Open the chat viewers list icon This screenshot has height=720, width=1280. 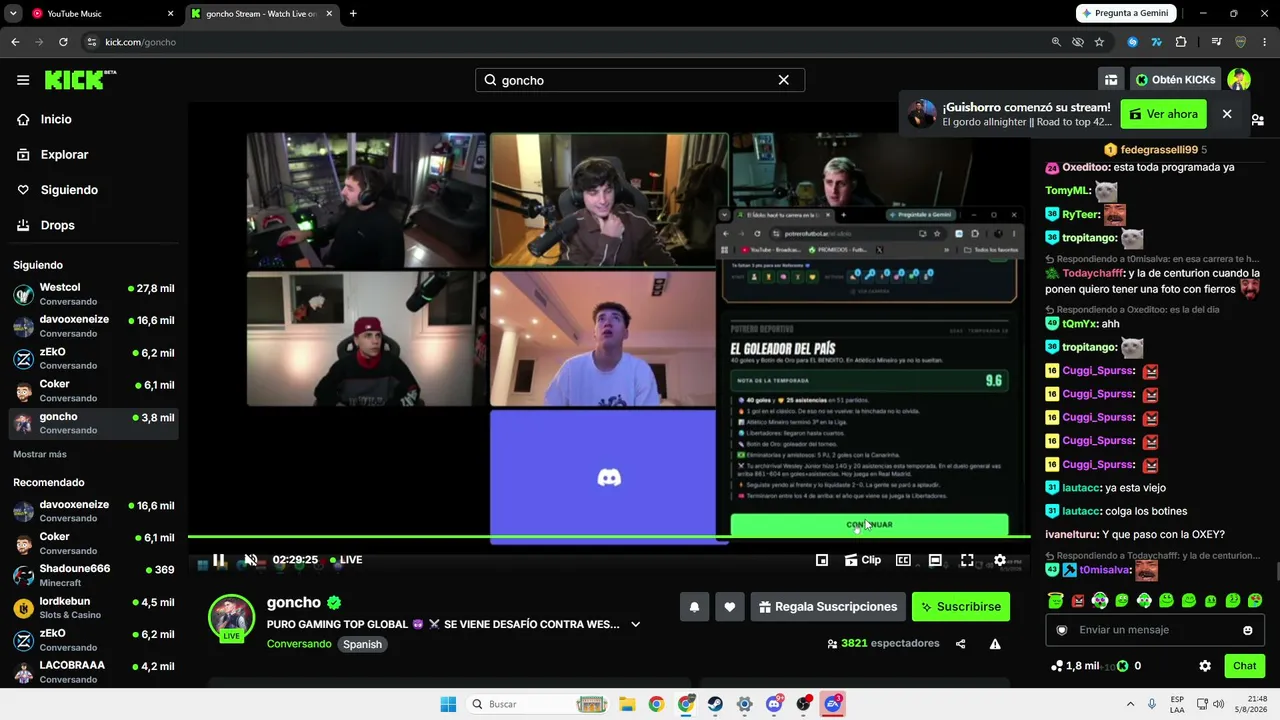pos(1257,120)
